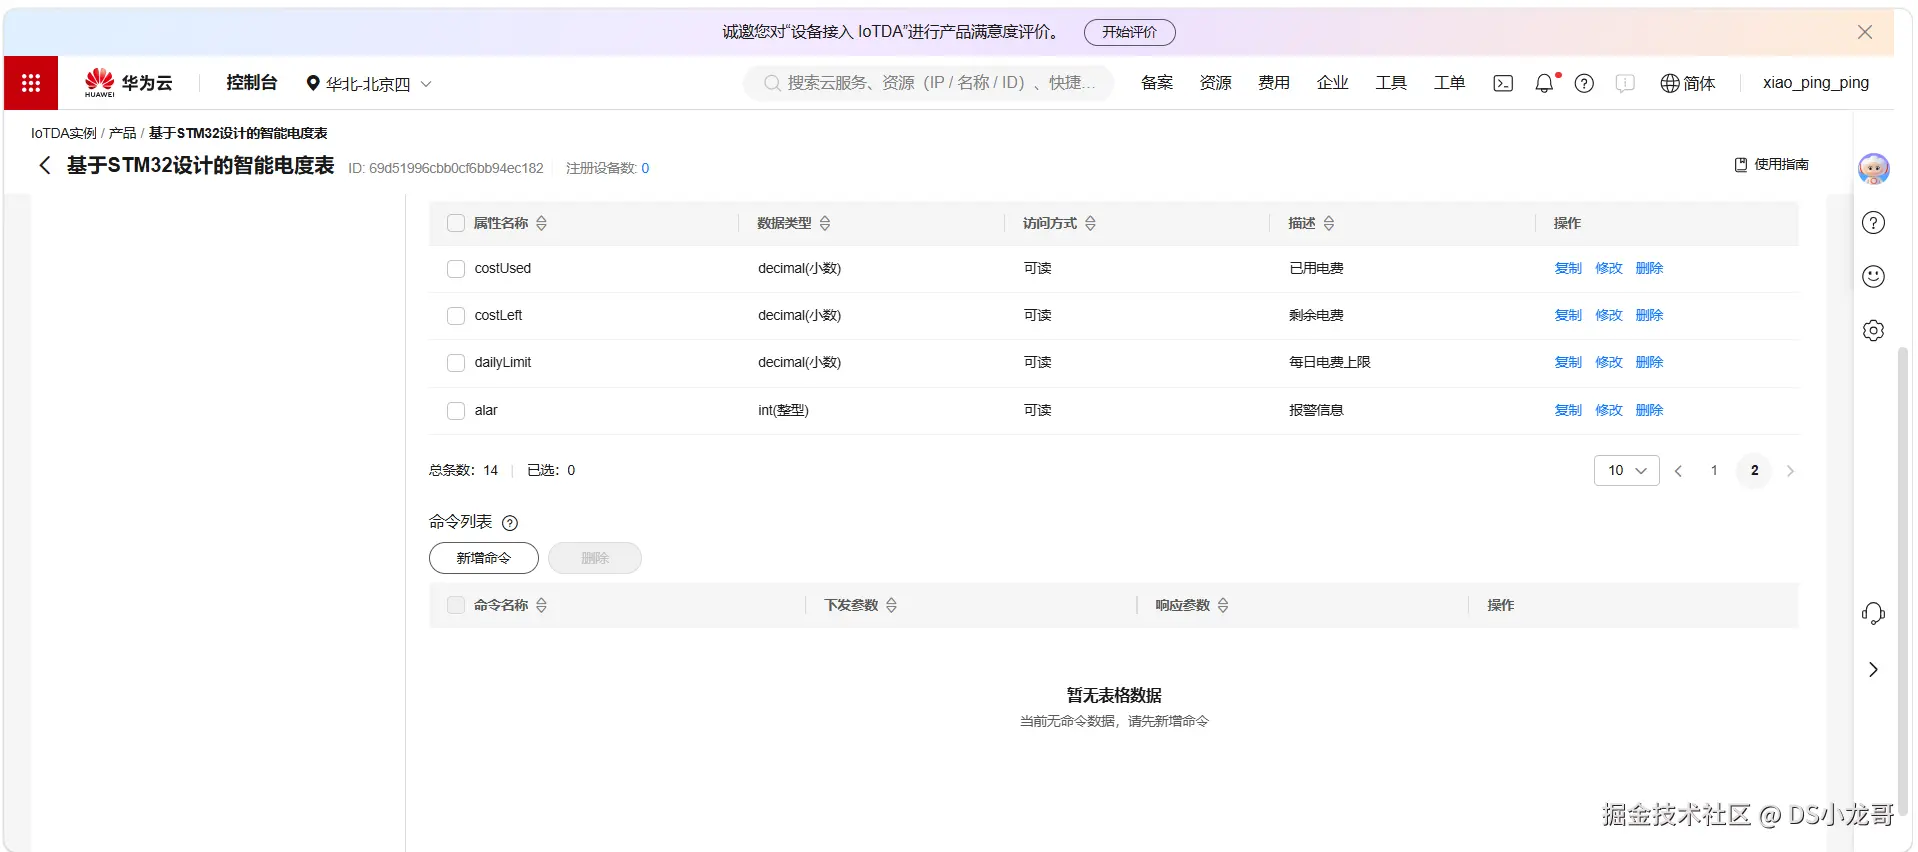The height and width of the screenshot is (852, 1918).
Task: Open the 控制台 console
Action: coord(252,82)
